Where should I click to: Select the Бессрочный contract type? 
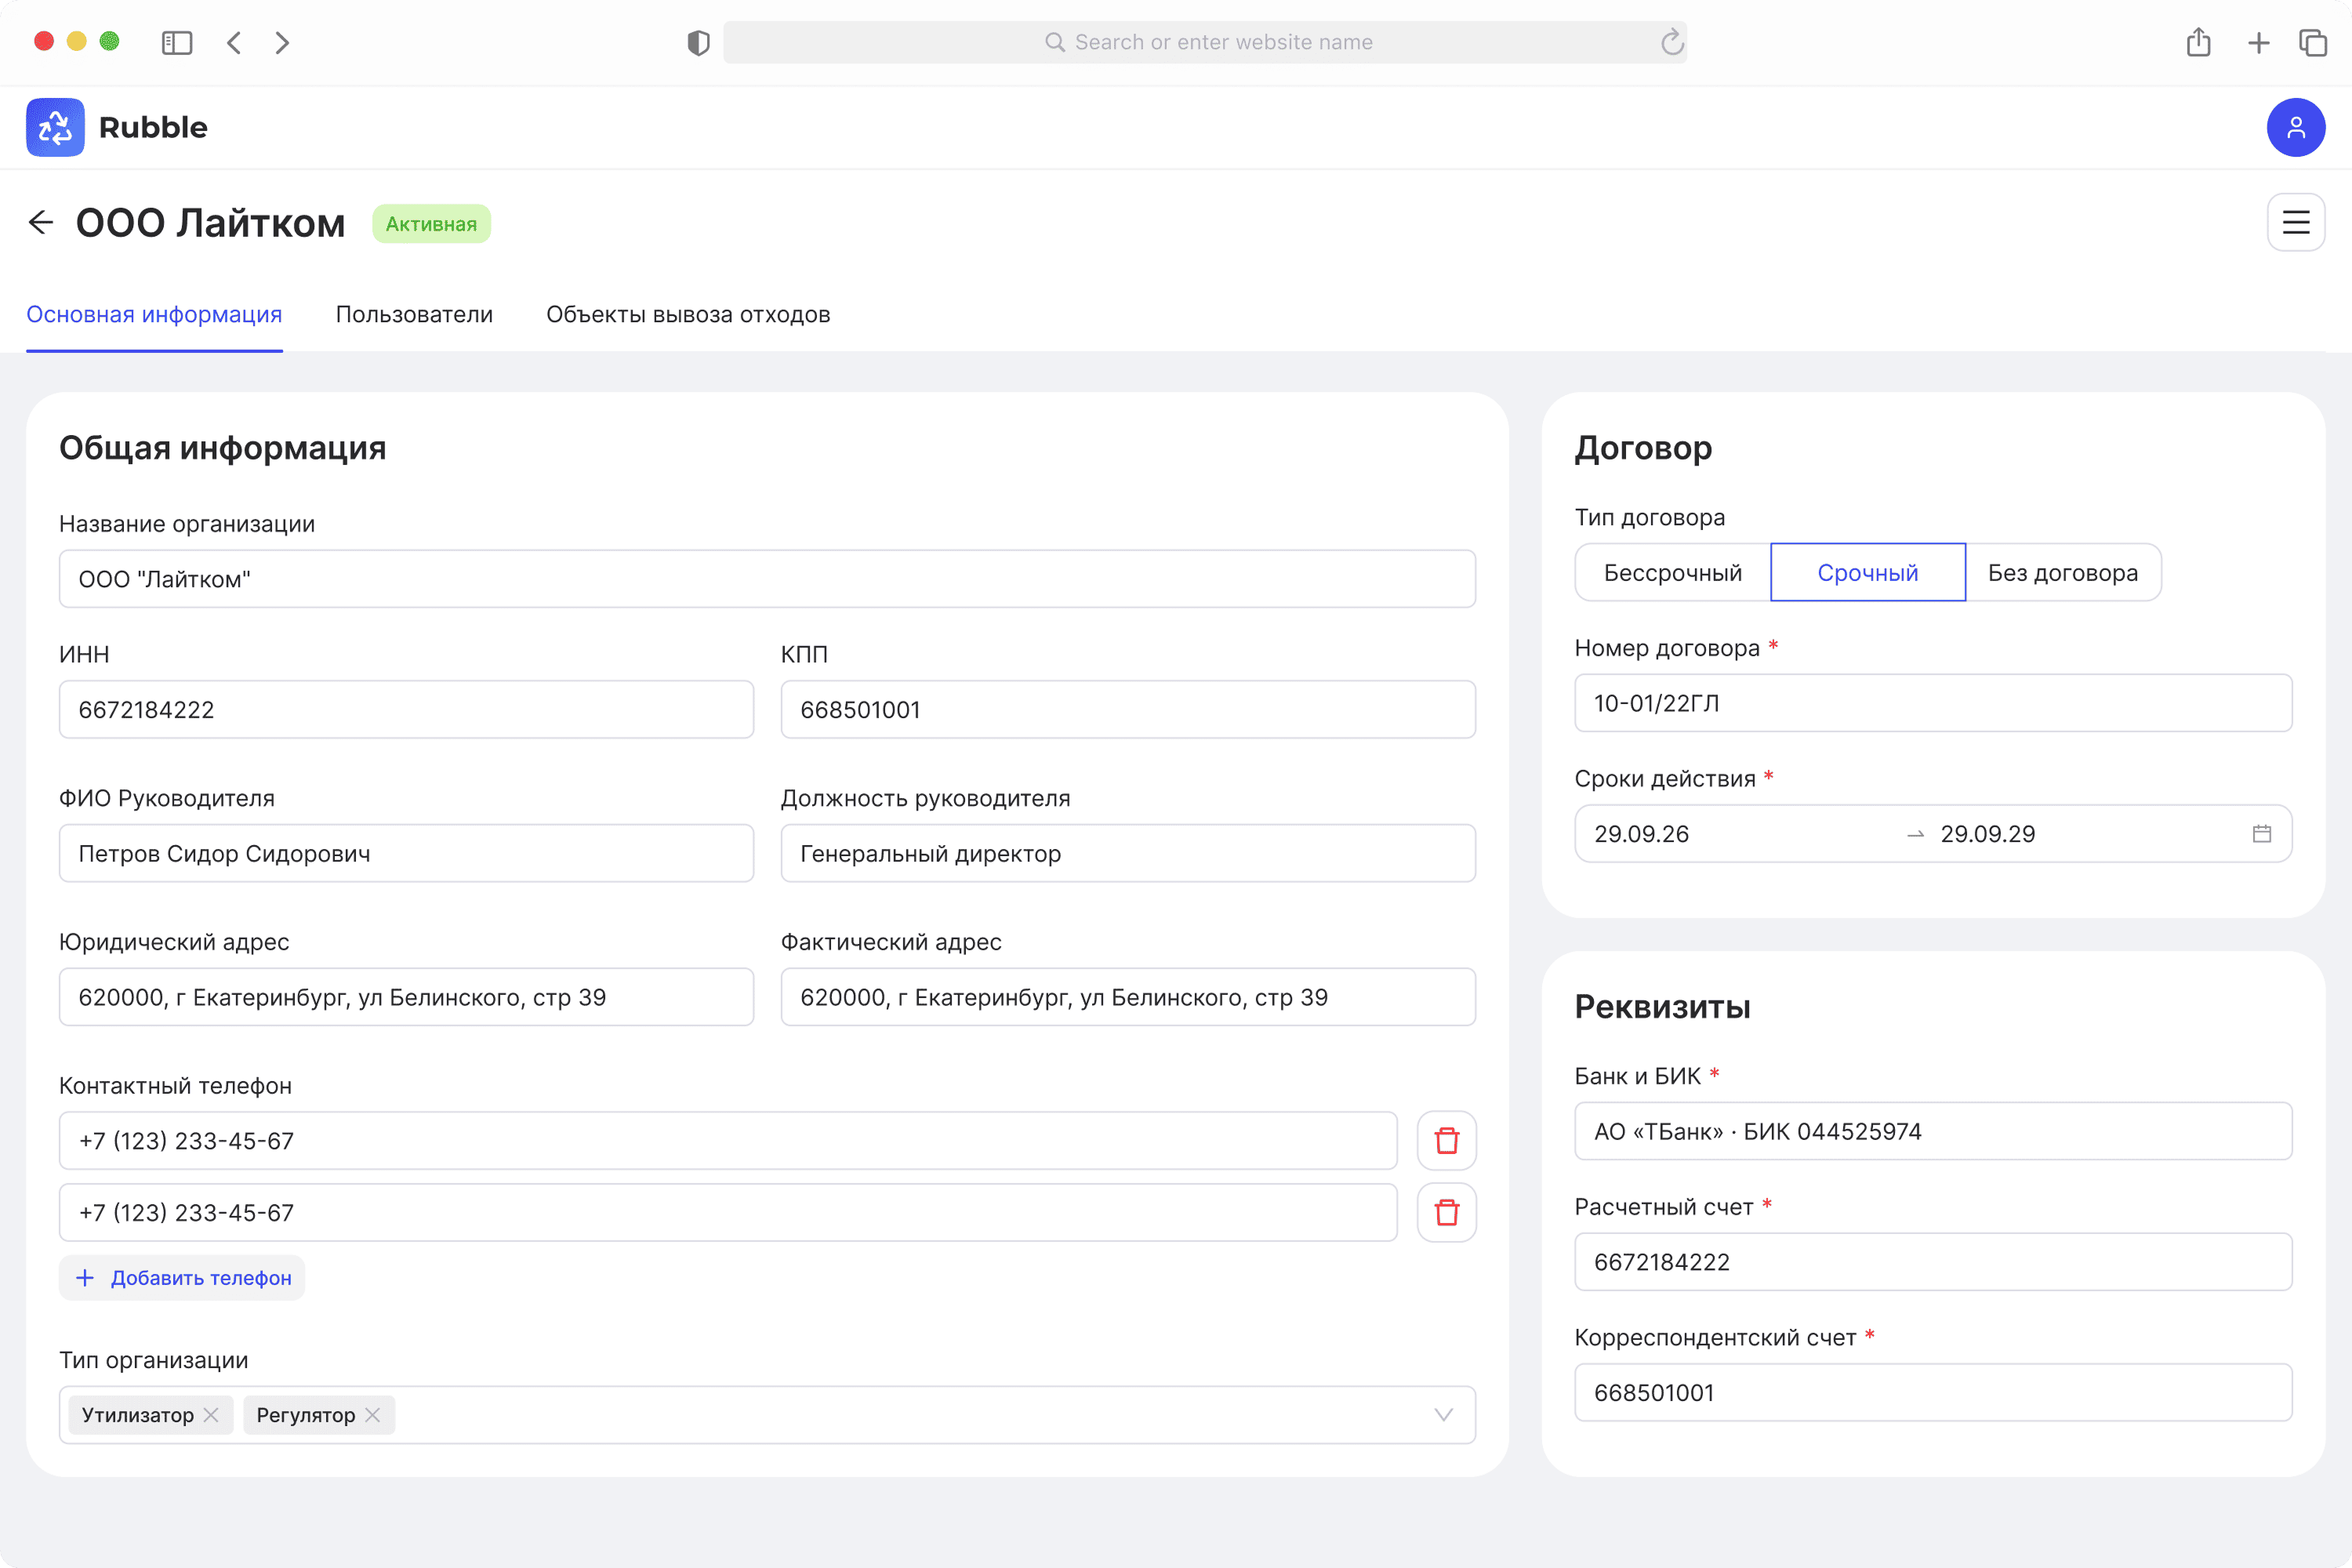(x=1673, y=572)
